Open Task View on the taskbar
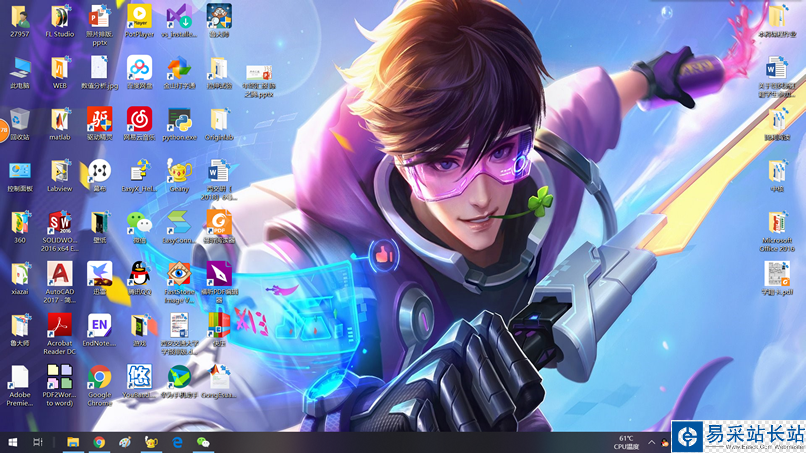This screenshot has height=453, width=806. pos(38,442)
